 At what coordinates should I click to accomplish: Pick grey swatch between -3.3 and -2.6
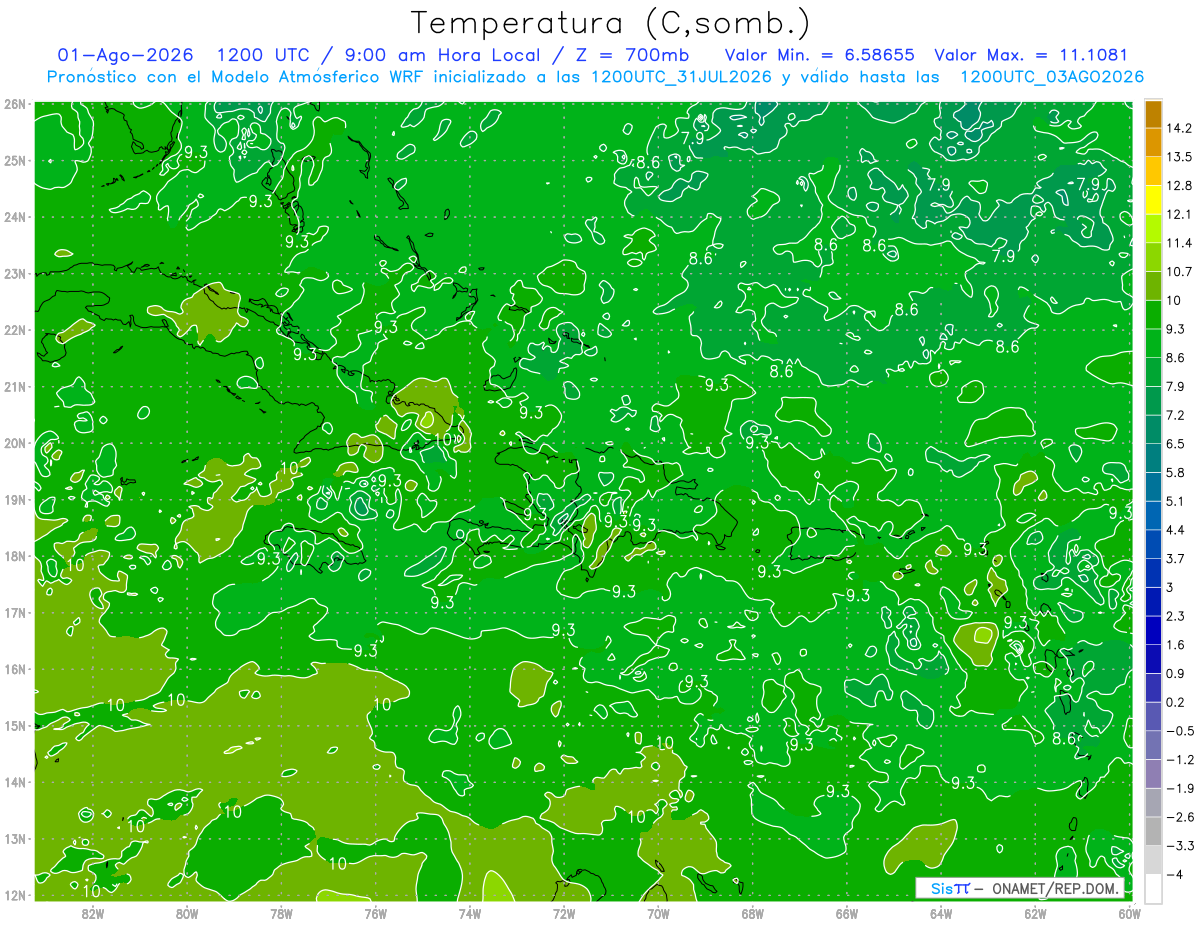point(1153,831)
